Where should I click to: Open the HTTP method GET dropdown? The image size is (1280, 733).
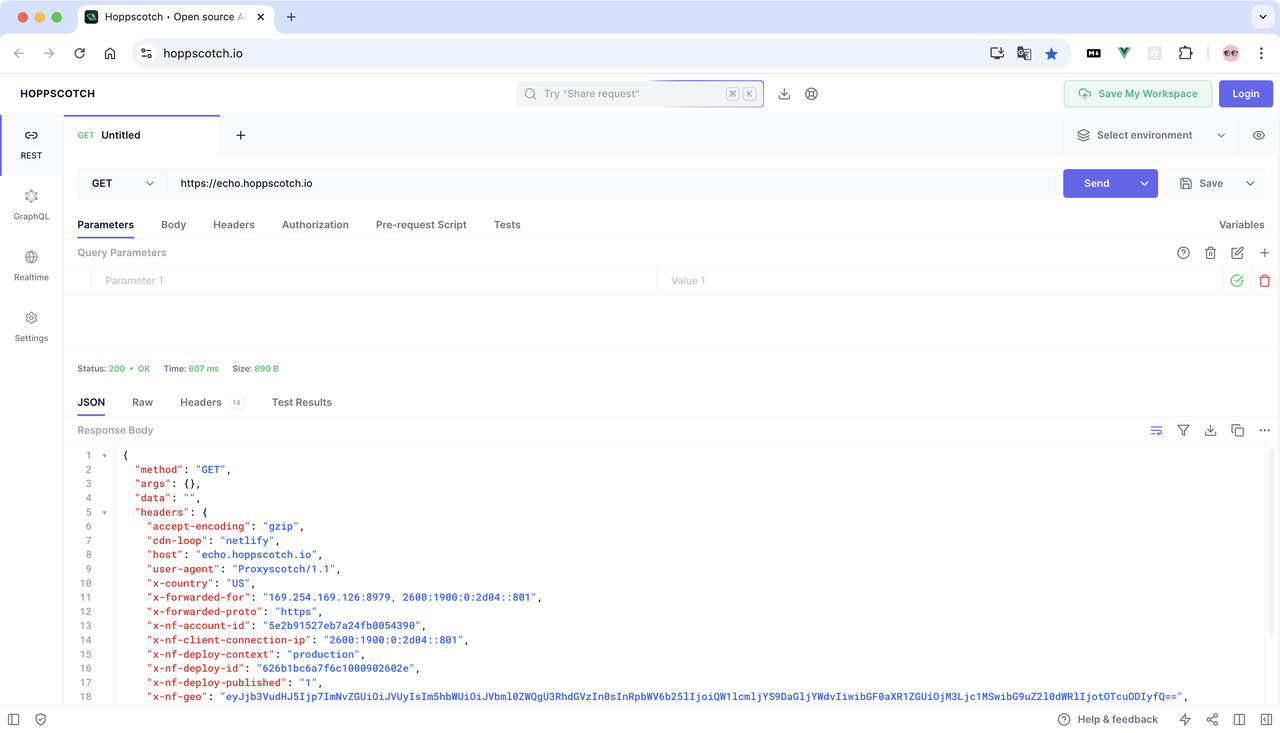pos(122,183)
